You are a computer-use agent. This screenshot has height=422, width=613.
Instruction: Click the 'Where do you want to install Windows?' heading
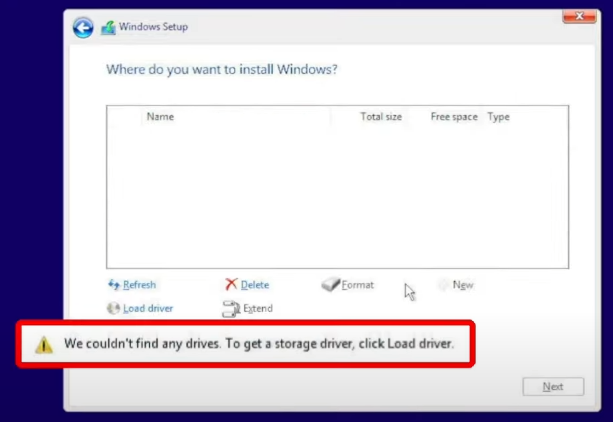click(x=222, y=69)
